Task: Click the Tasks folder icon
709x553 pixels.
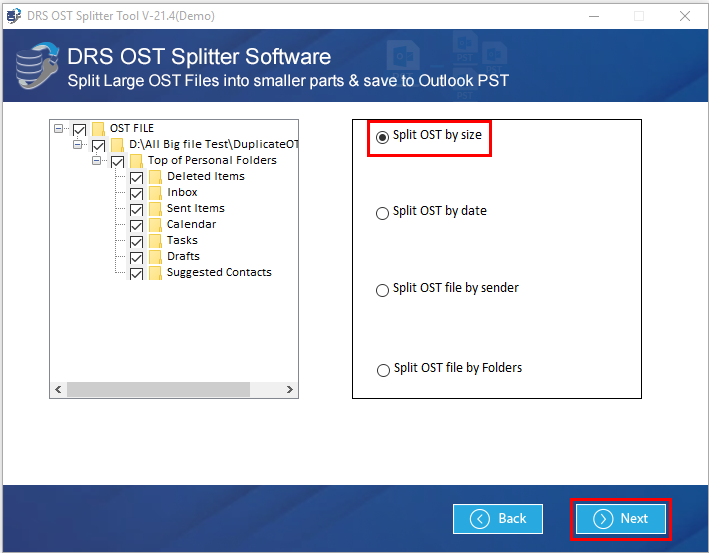Action: [155, 241]
